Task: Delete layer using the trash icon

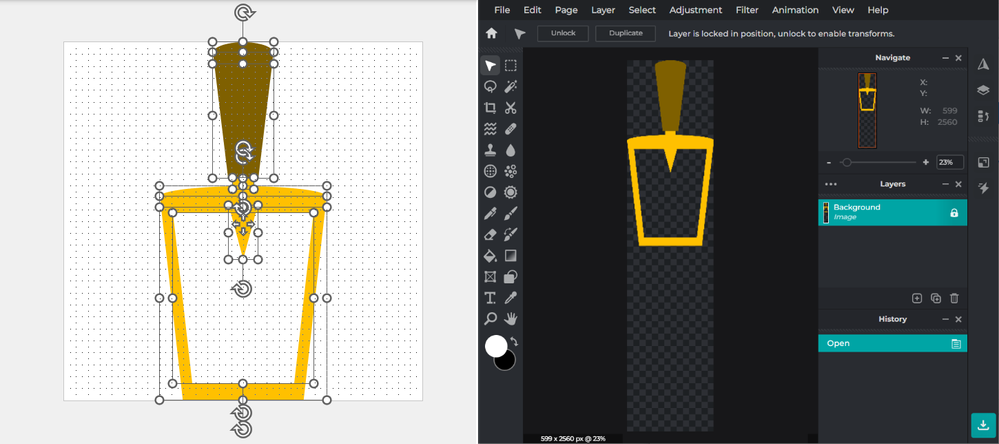Action: [x=954, y=298]
